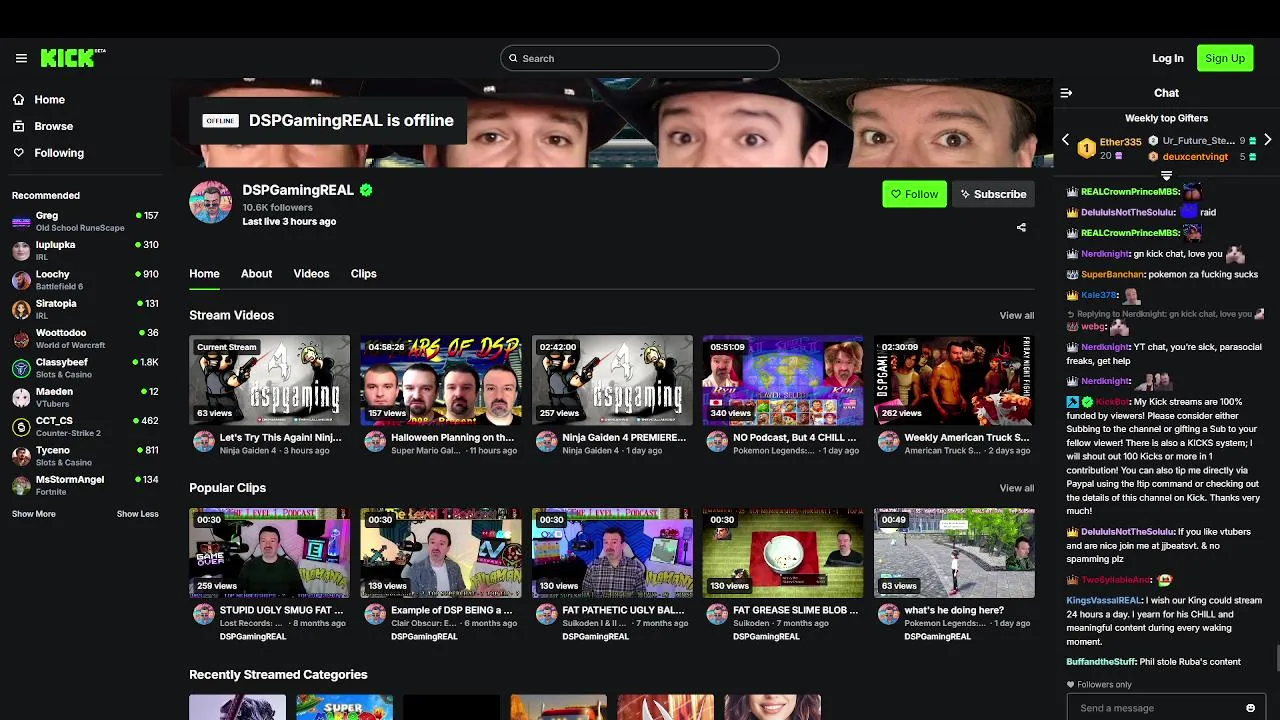Viewport: 1280px width, 720px height.
Task: Click the Sign Up button
Action: (x=1225, y=58)
